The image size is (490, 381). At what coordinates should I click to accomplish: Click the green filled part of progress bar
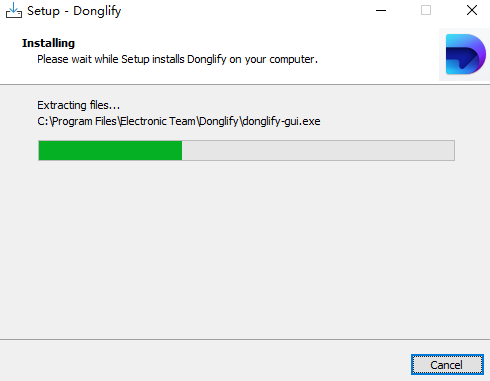click(110, 150)
